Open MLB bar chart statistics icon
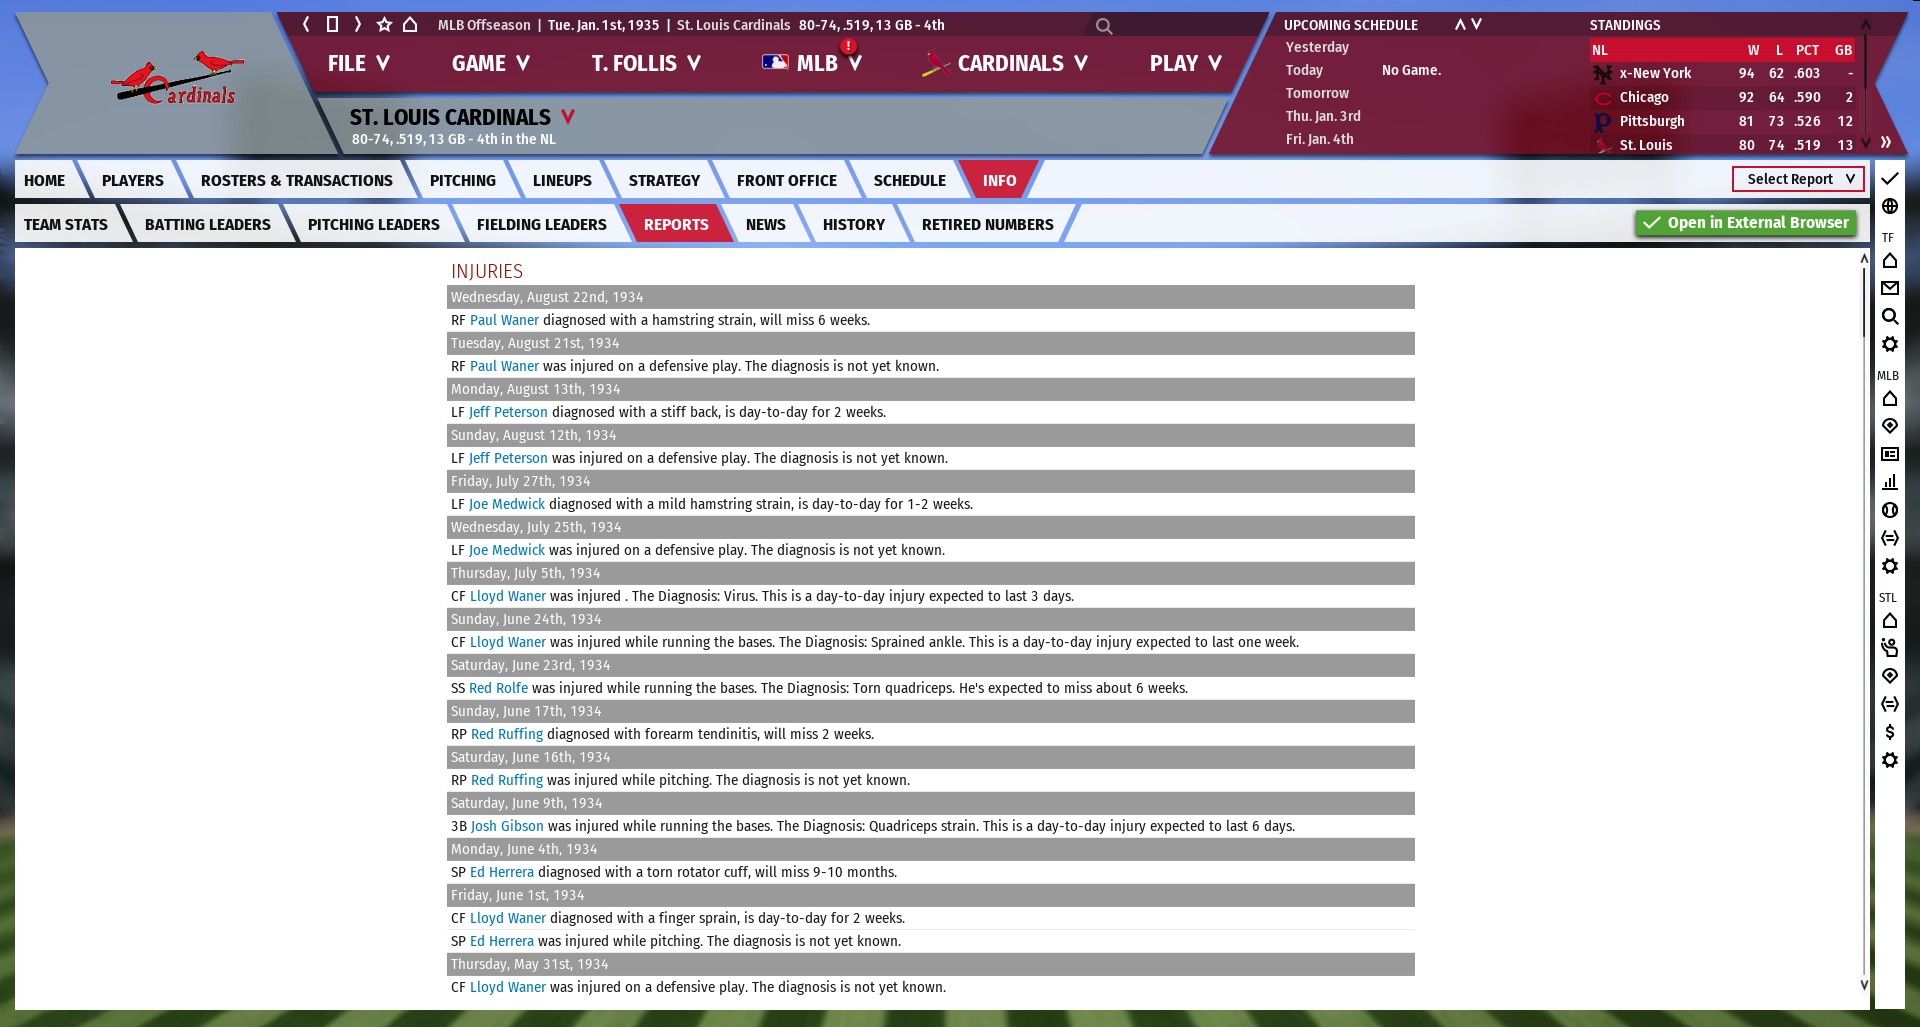 coord(1889,482)
